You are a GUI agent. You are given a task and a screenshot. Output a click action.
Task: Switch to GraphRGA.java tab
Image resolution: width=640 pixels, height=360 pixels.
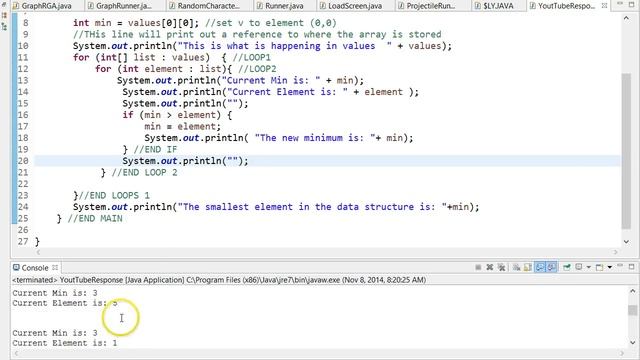42,6
